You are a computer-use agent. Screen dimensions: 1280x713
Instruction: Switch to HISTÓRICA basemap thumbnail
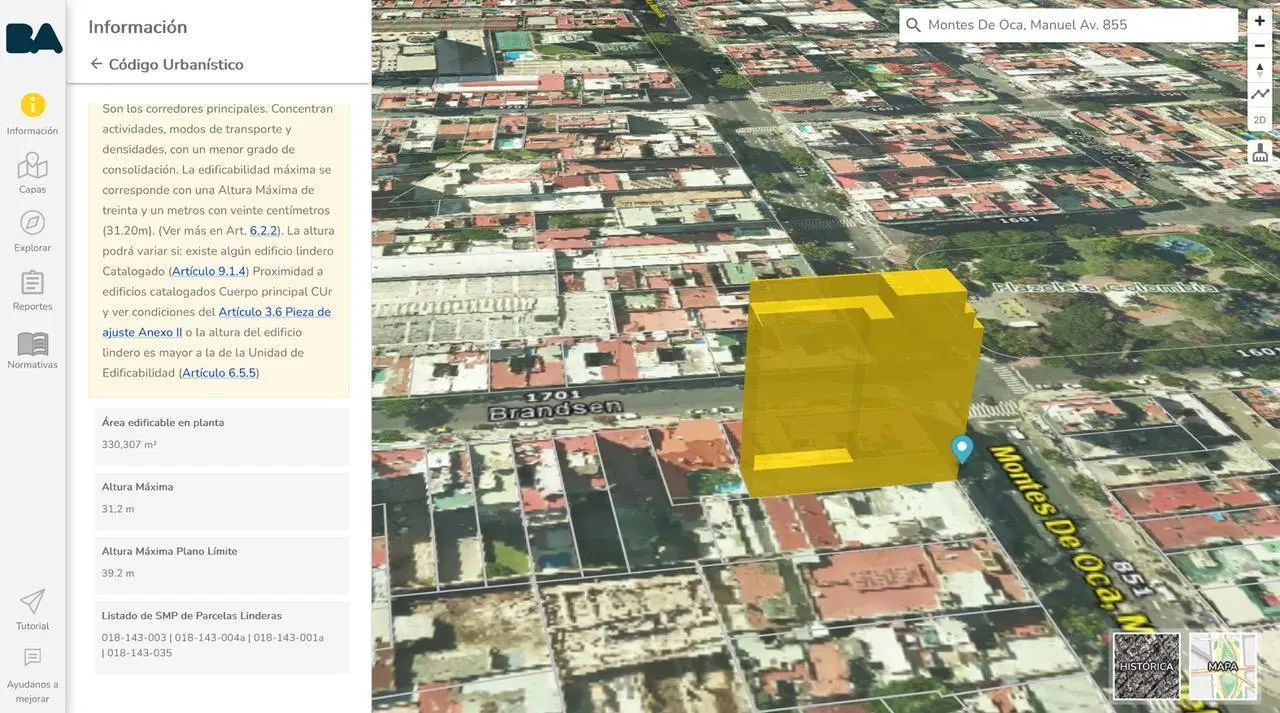1147,666
